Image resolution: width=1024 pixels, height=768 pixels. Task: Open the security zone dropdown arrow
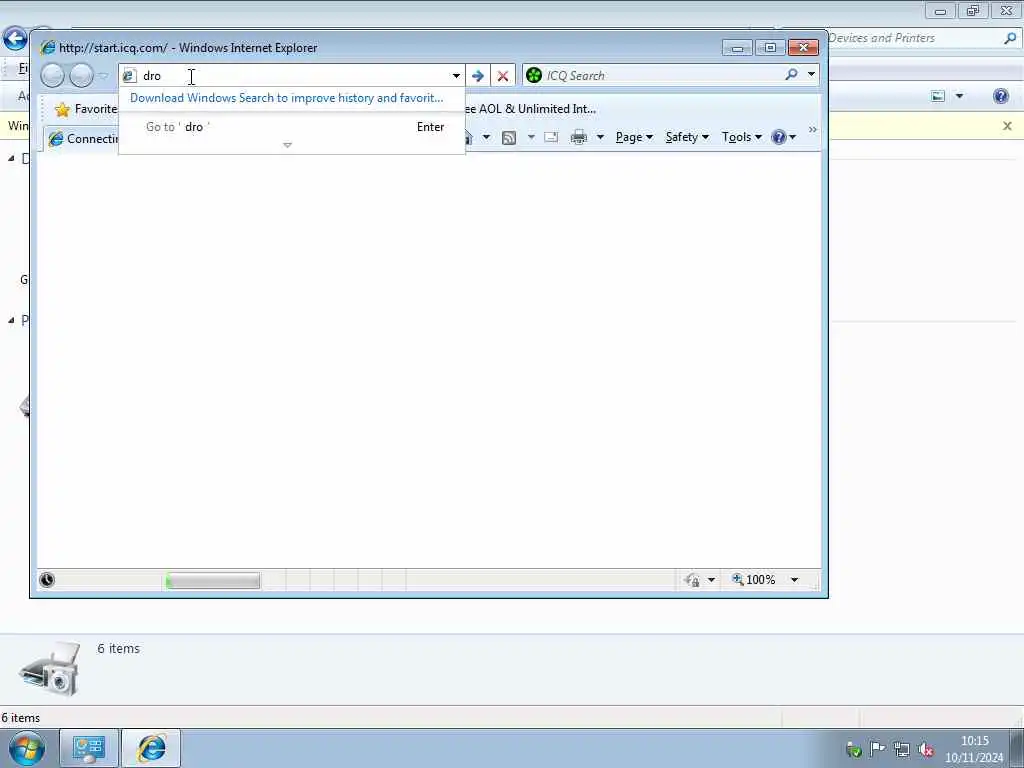tap(711, 580)
